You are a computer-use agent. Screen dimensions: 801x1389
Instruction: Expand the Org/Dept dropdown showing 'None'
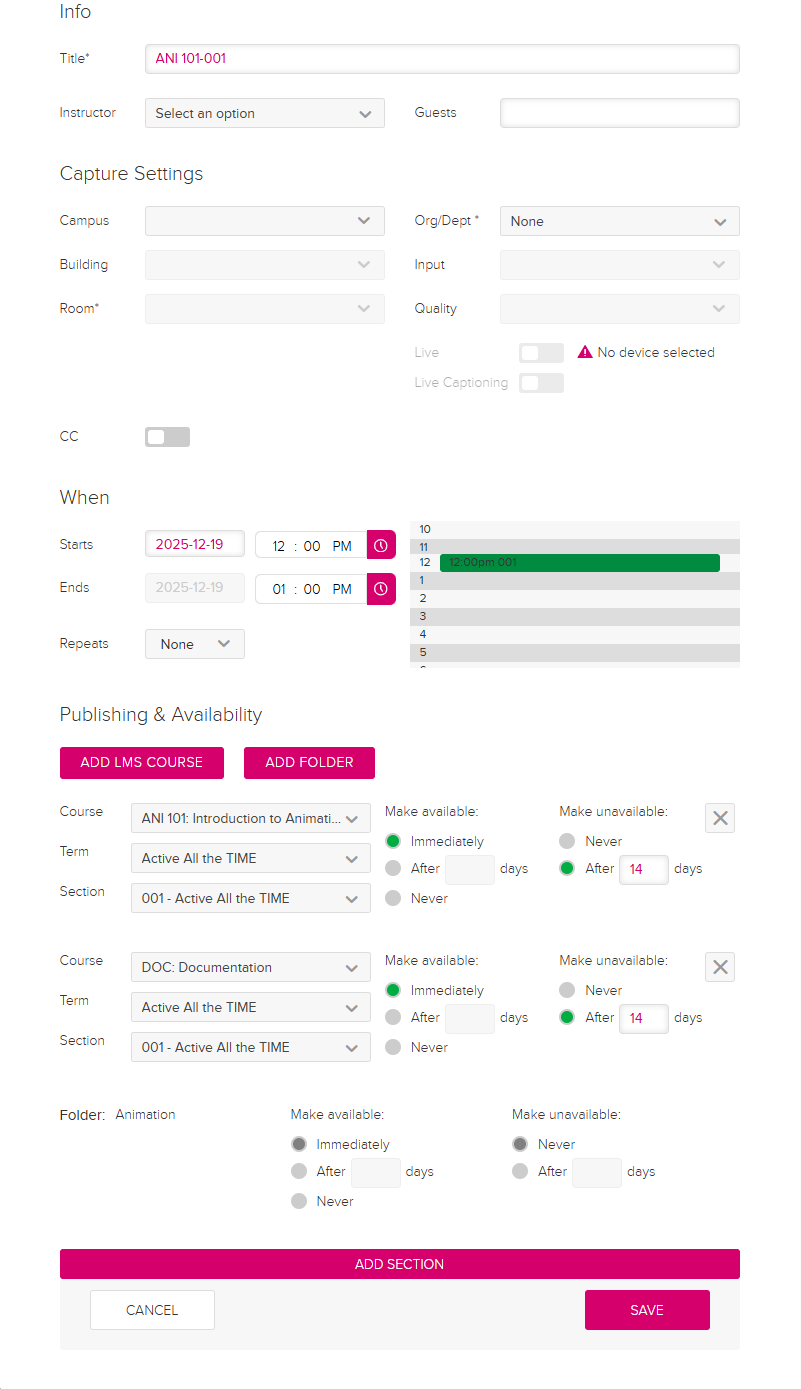coord(619,221)
